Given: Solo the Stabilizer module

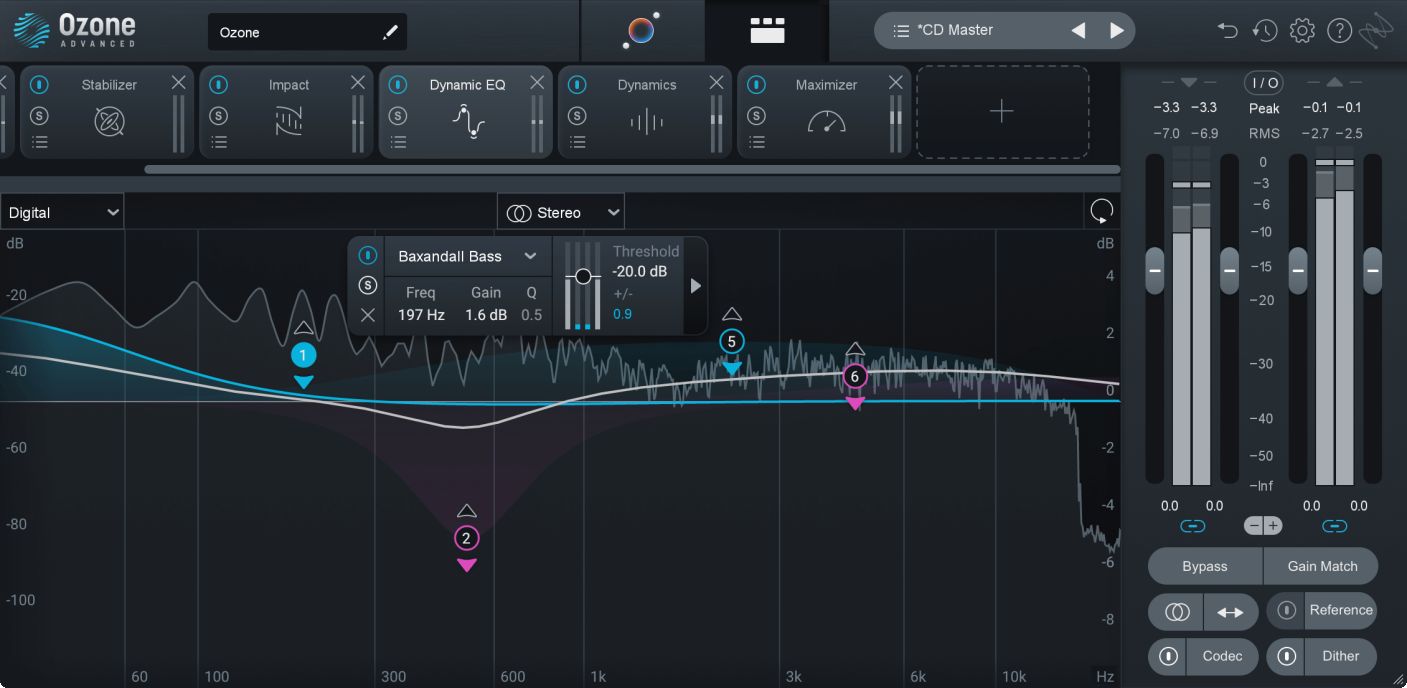Looking at the screenshot, I should [39, 115].
